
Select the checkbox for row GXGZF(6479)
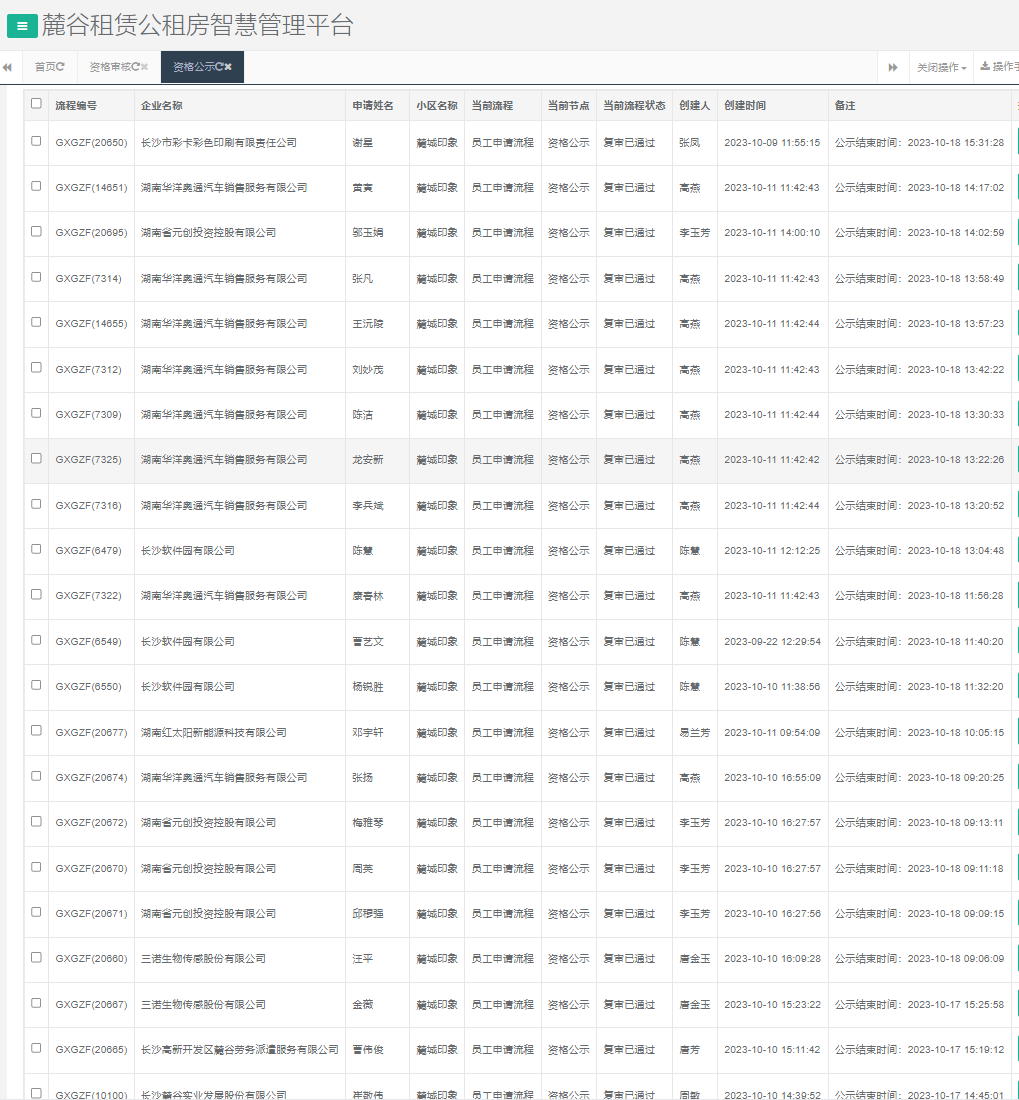(x=37, y=549)
